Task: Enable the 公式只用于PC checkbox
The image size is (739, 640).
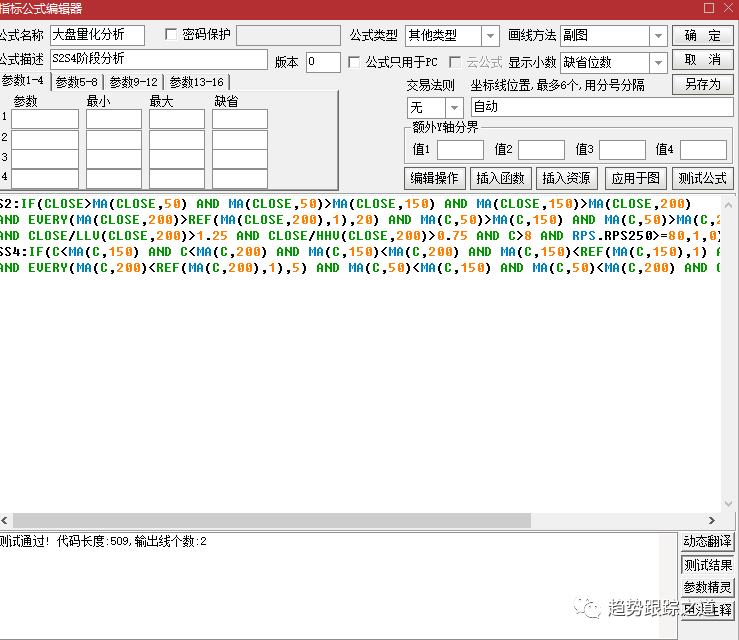Action: tap(354, 62)
